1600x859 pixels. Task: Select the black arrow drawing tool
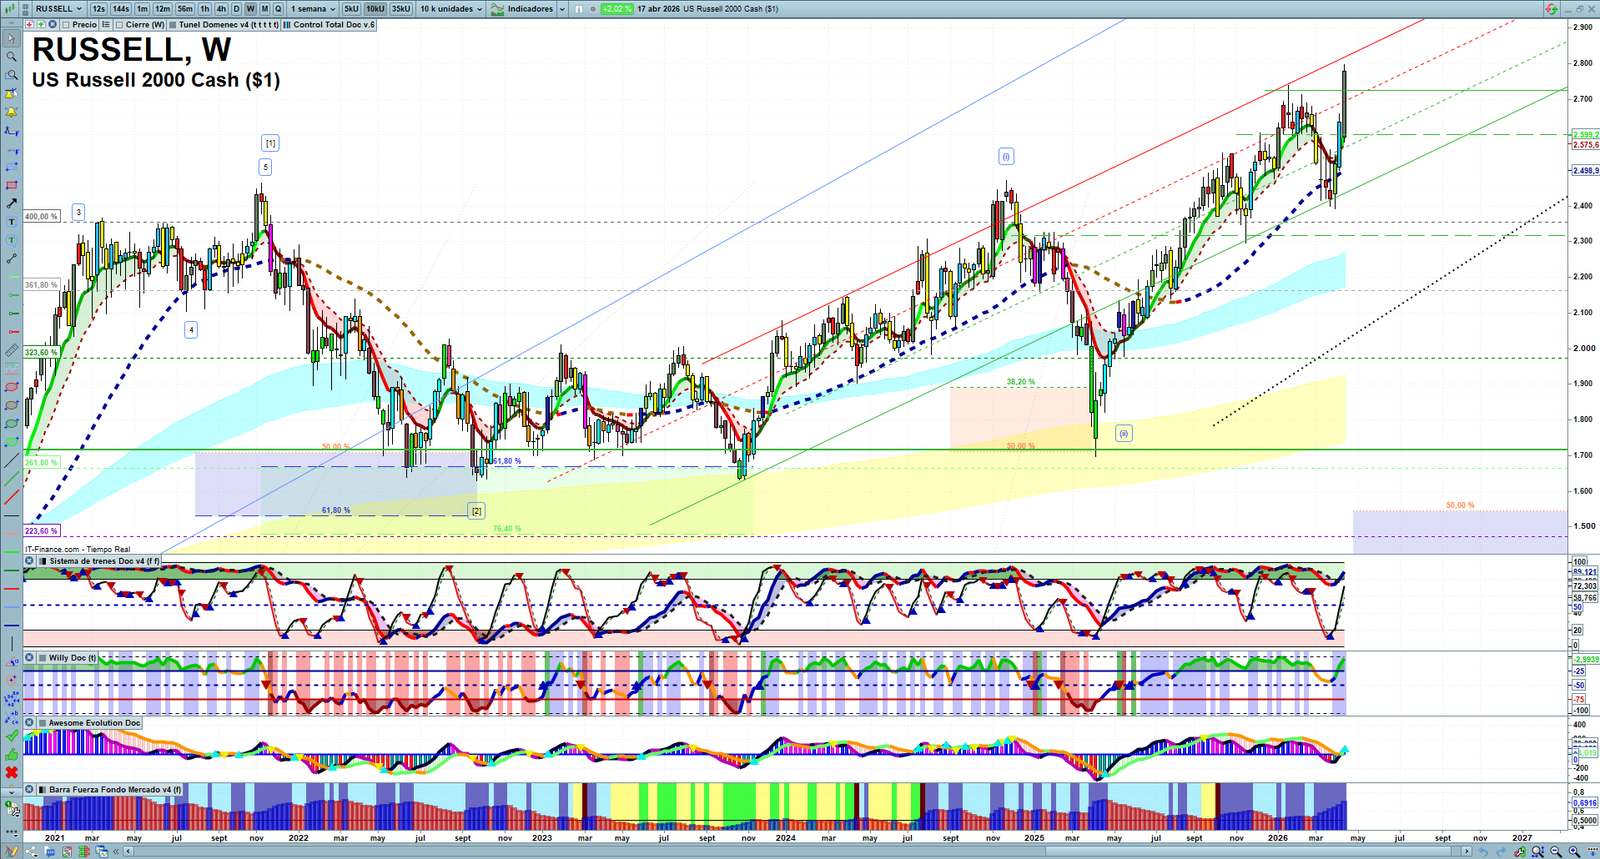(12, 203)
